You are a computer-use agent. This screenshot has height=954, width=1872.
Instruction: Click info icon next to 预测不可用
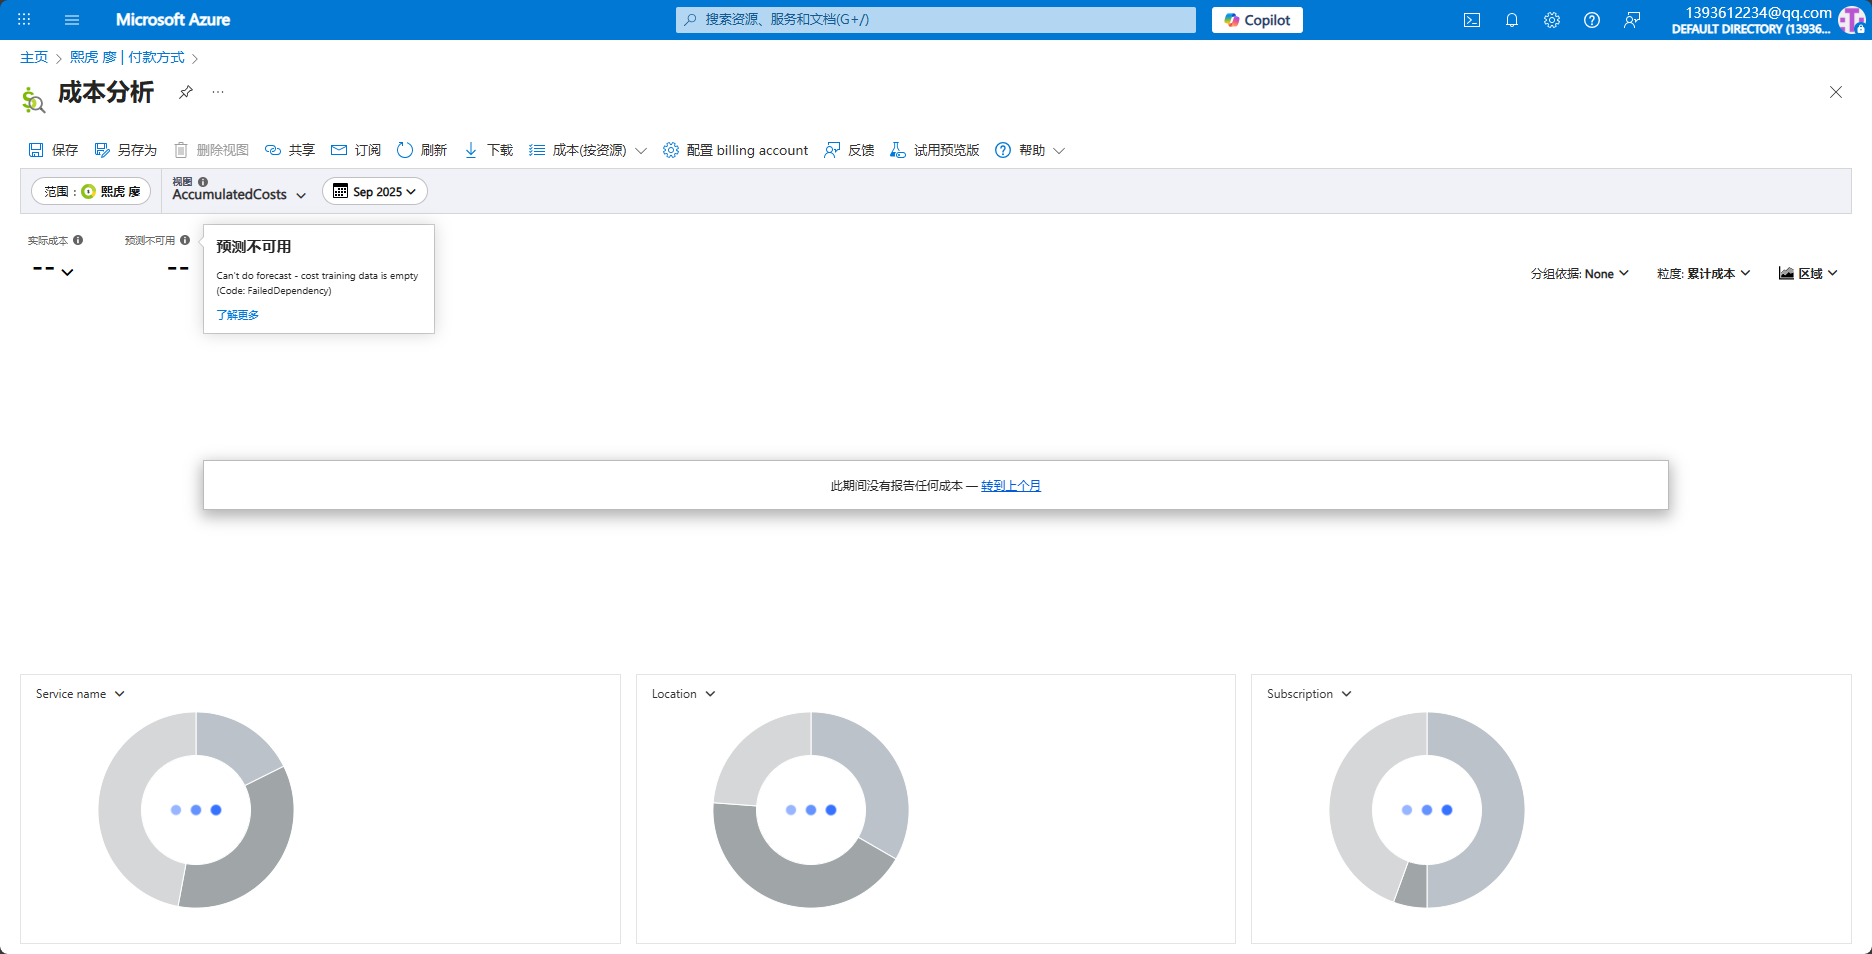[x=185, y=240]
